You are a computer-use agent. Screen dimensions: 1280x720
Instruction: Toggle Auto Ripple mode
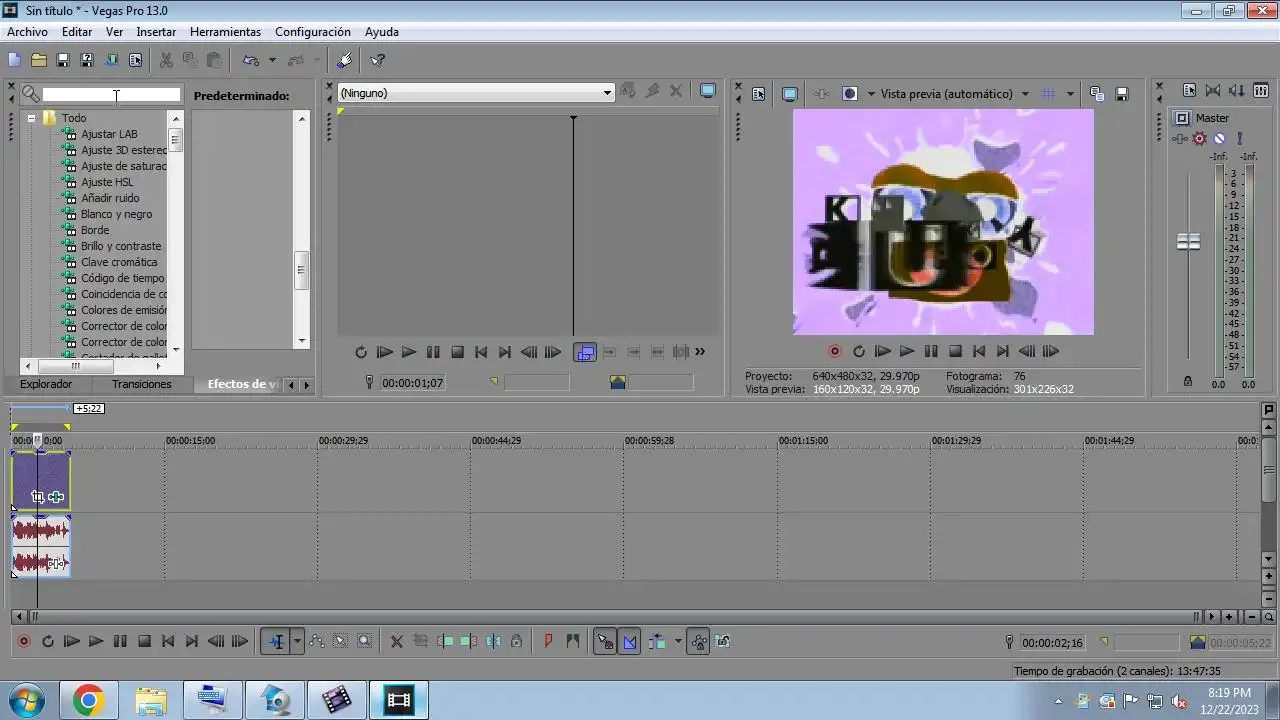click(x=657, y=642)
